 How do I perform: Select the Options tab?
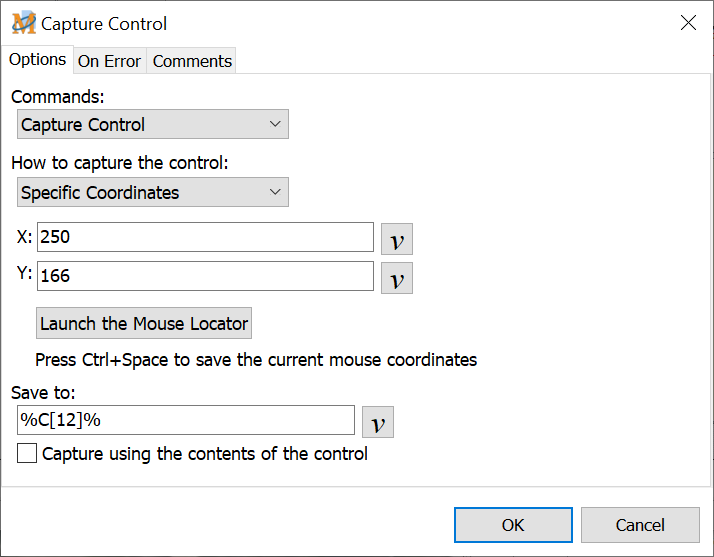tap(37, 59)
